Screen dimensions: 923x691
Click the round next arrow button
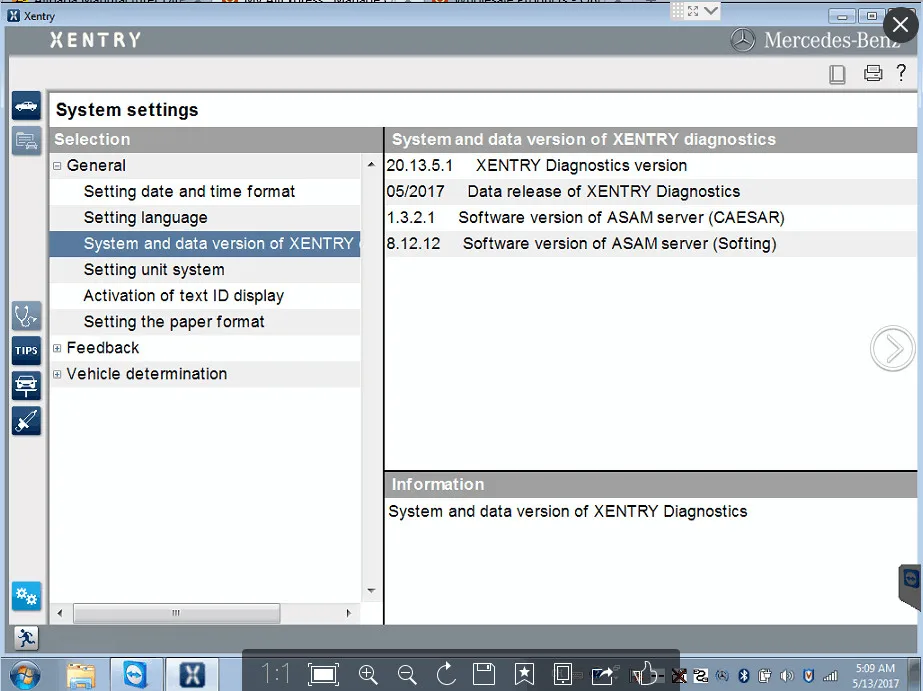pyautogui.click(x=892, y=348)
